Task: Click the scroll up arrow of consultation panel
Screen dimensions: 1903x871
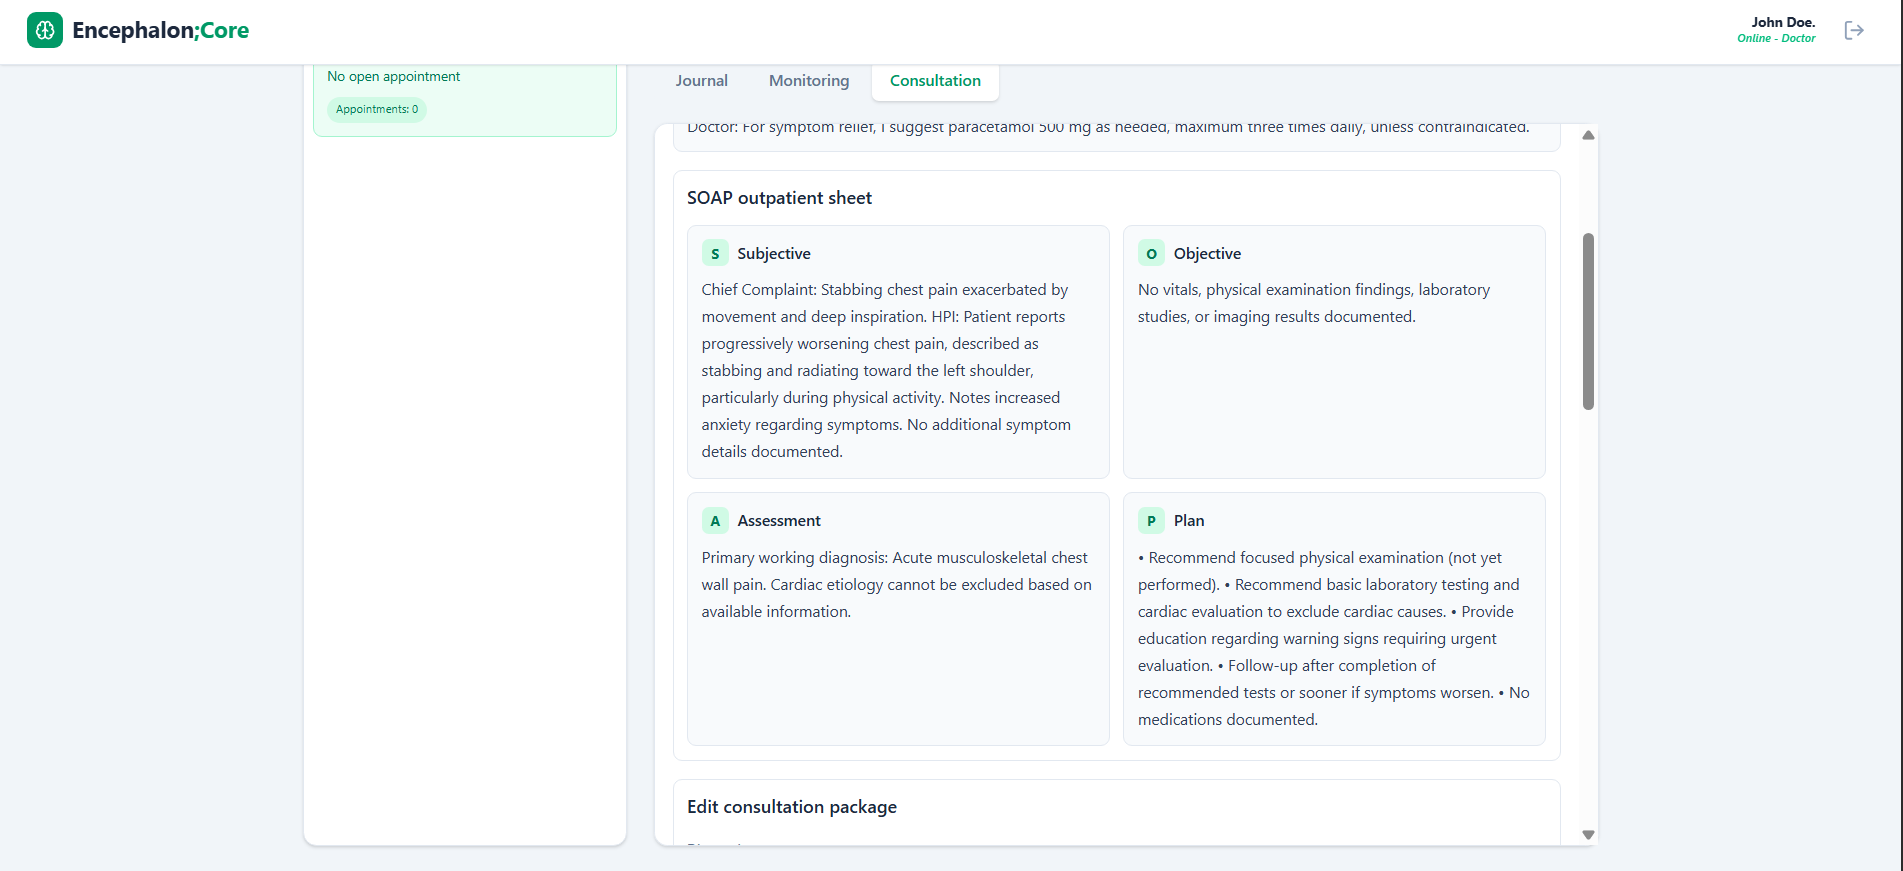Action: 1588,135
